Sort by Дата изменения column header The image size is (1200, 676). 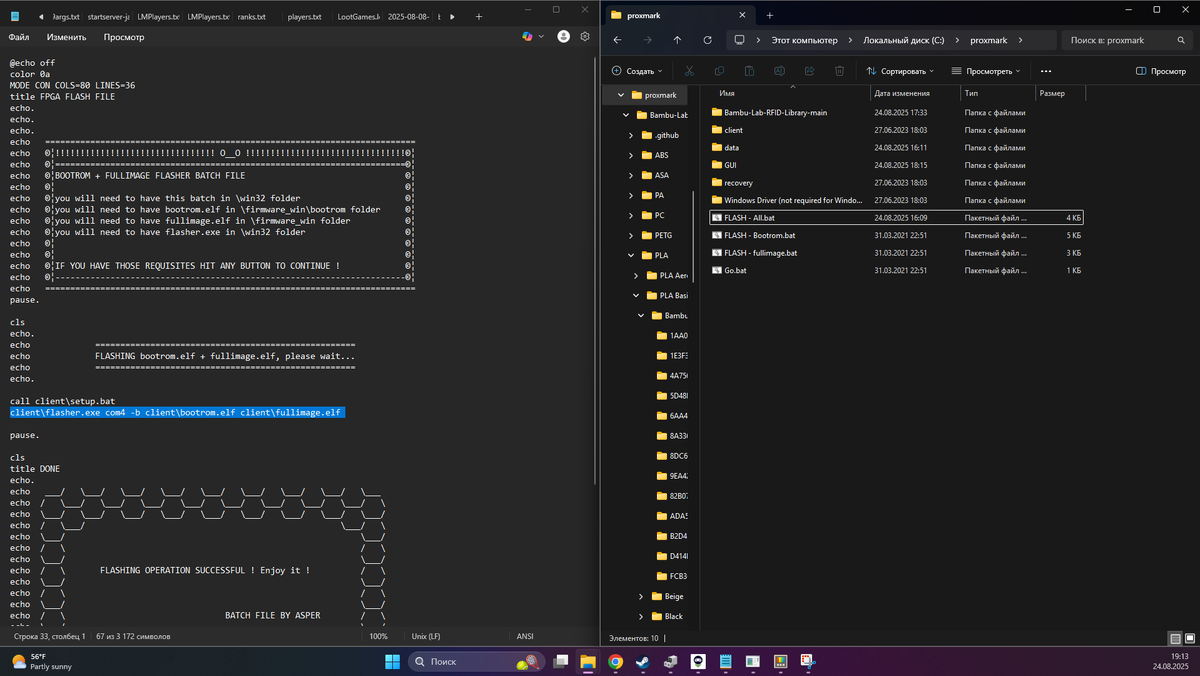[x=902, y=93]
